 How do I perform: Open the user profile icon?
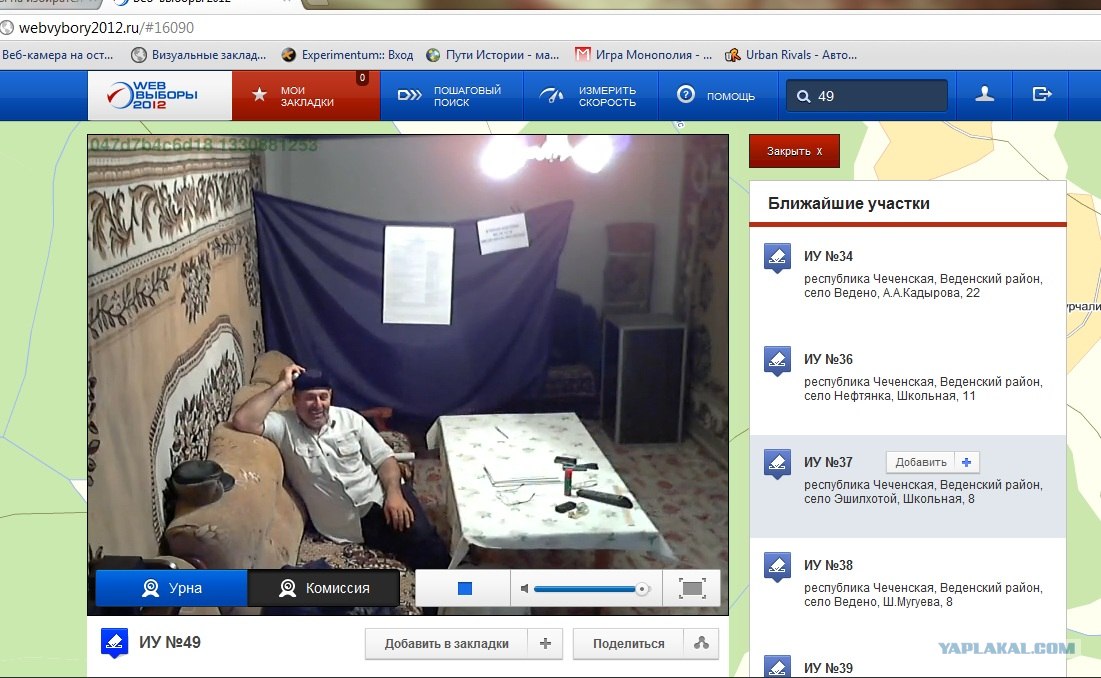pyautogui.click(x=984, y=94)
